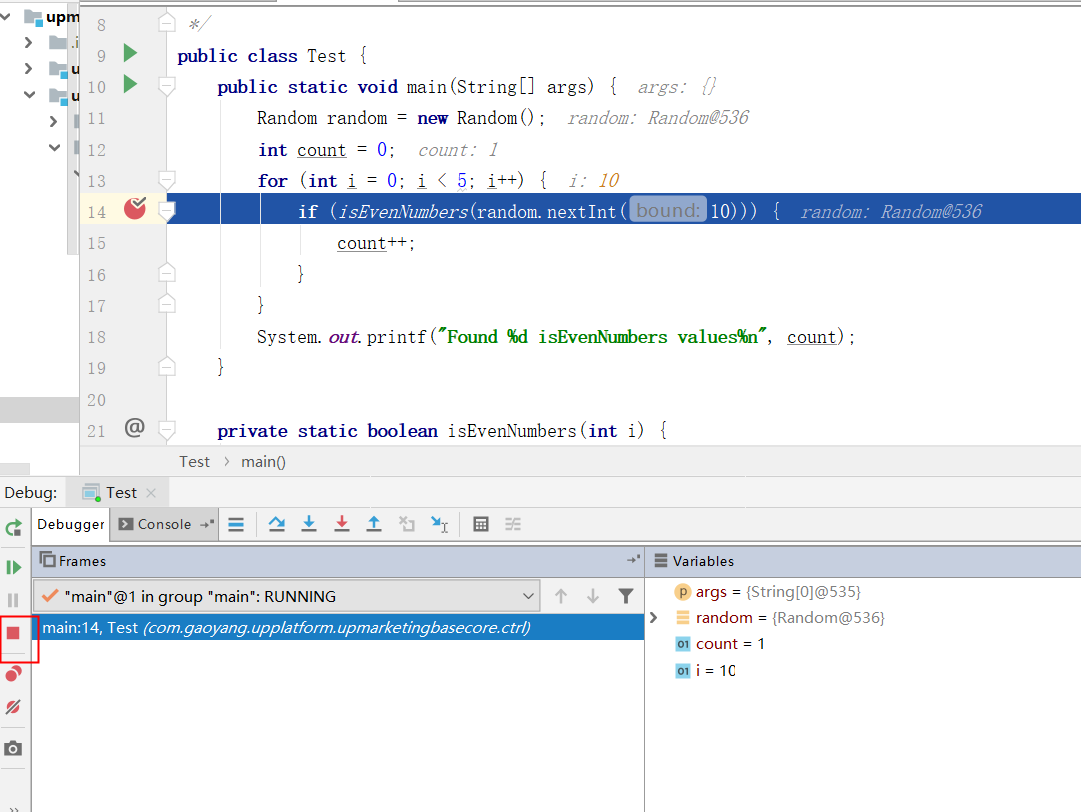Close the Test debug tab

152,493
